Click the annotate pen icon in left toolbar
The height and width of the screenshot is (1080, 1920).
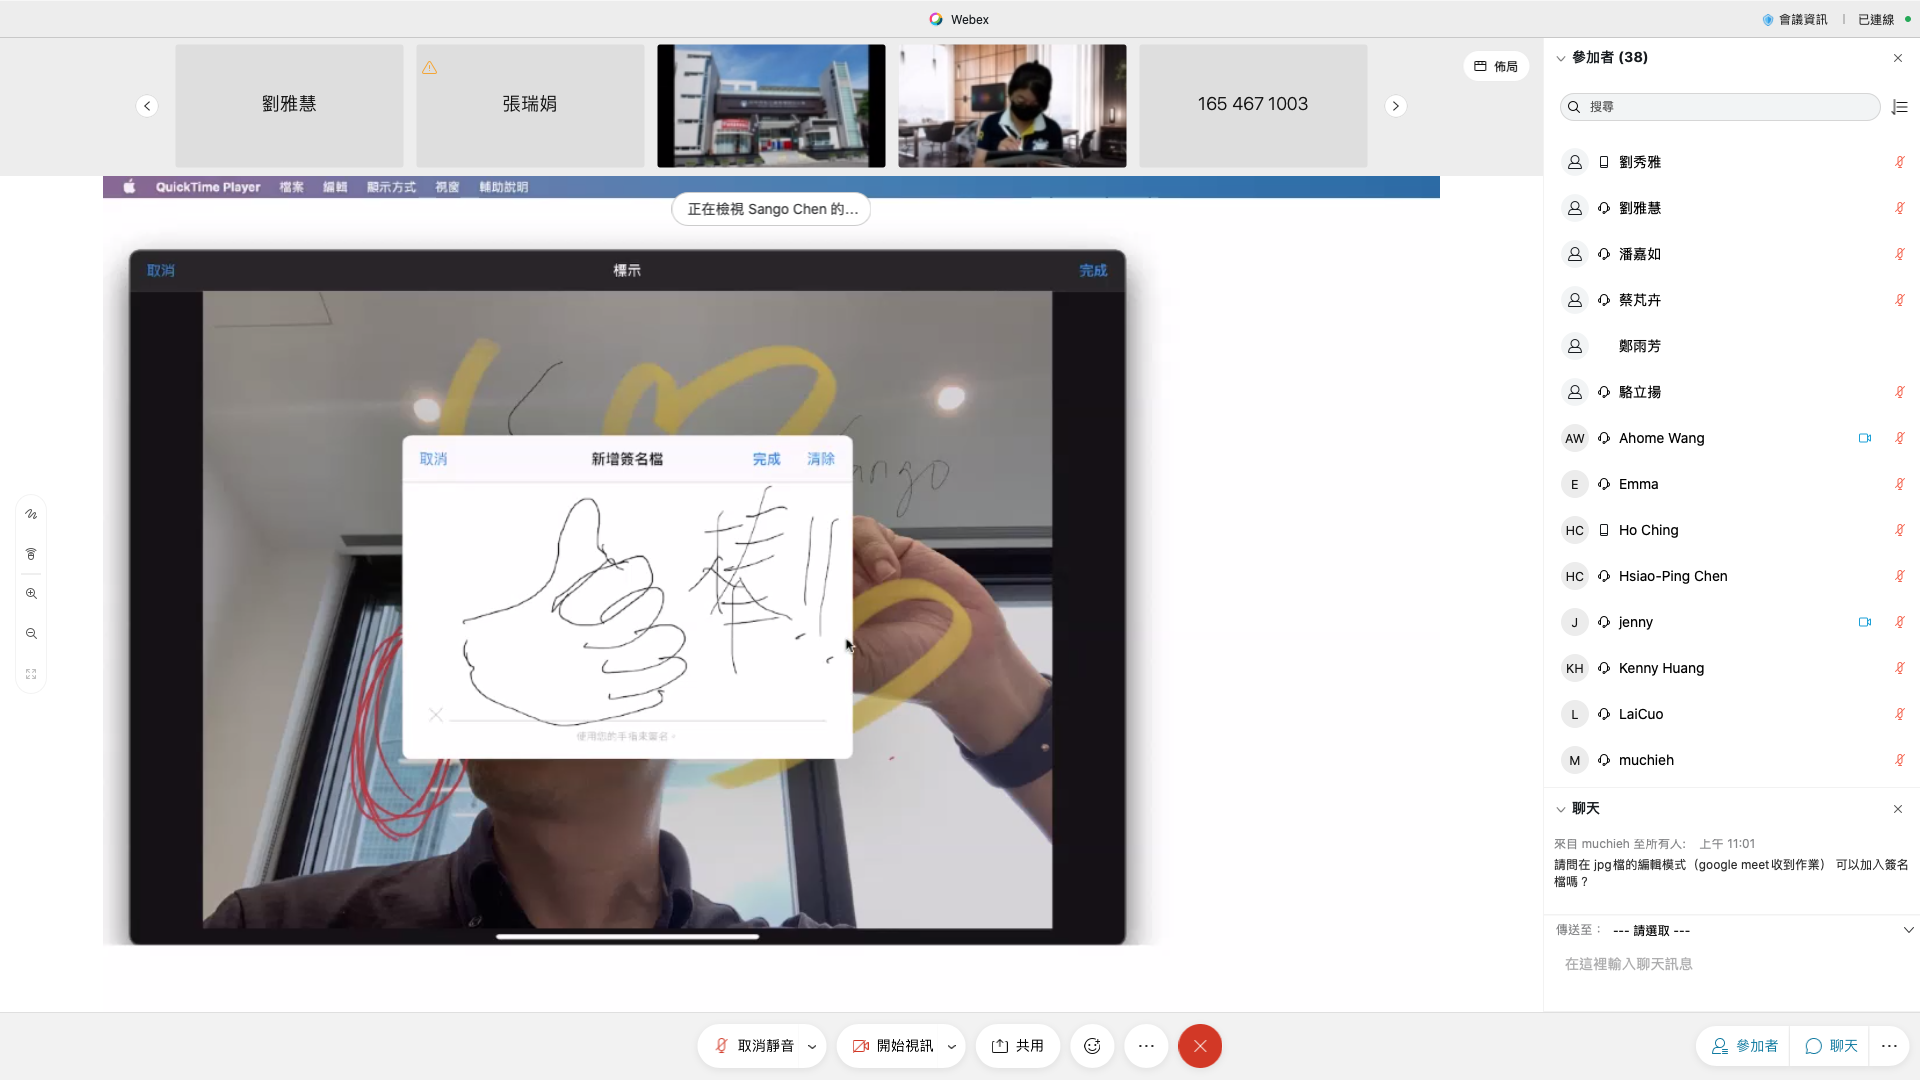[x=31, y=514]
